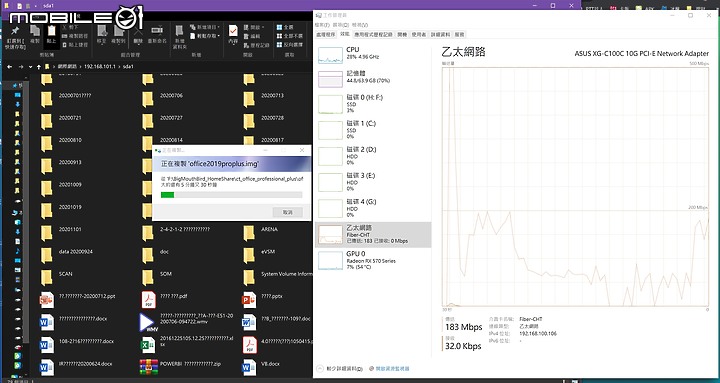Select CPU in the performance list
The width and height of the screenshot is (720, 383).
click(x=373, y=55)
